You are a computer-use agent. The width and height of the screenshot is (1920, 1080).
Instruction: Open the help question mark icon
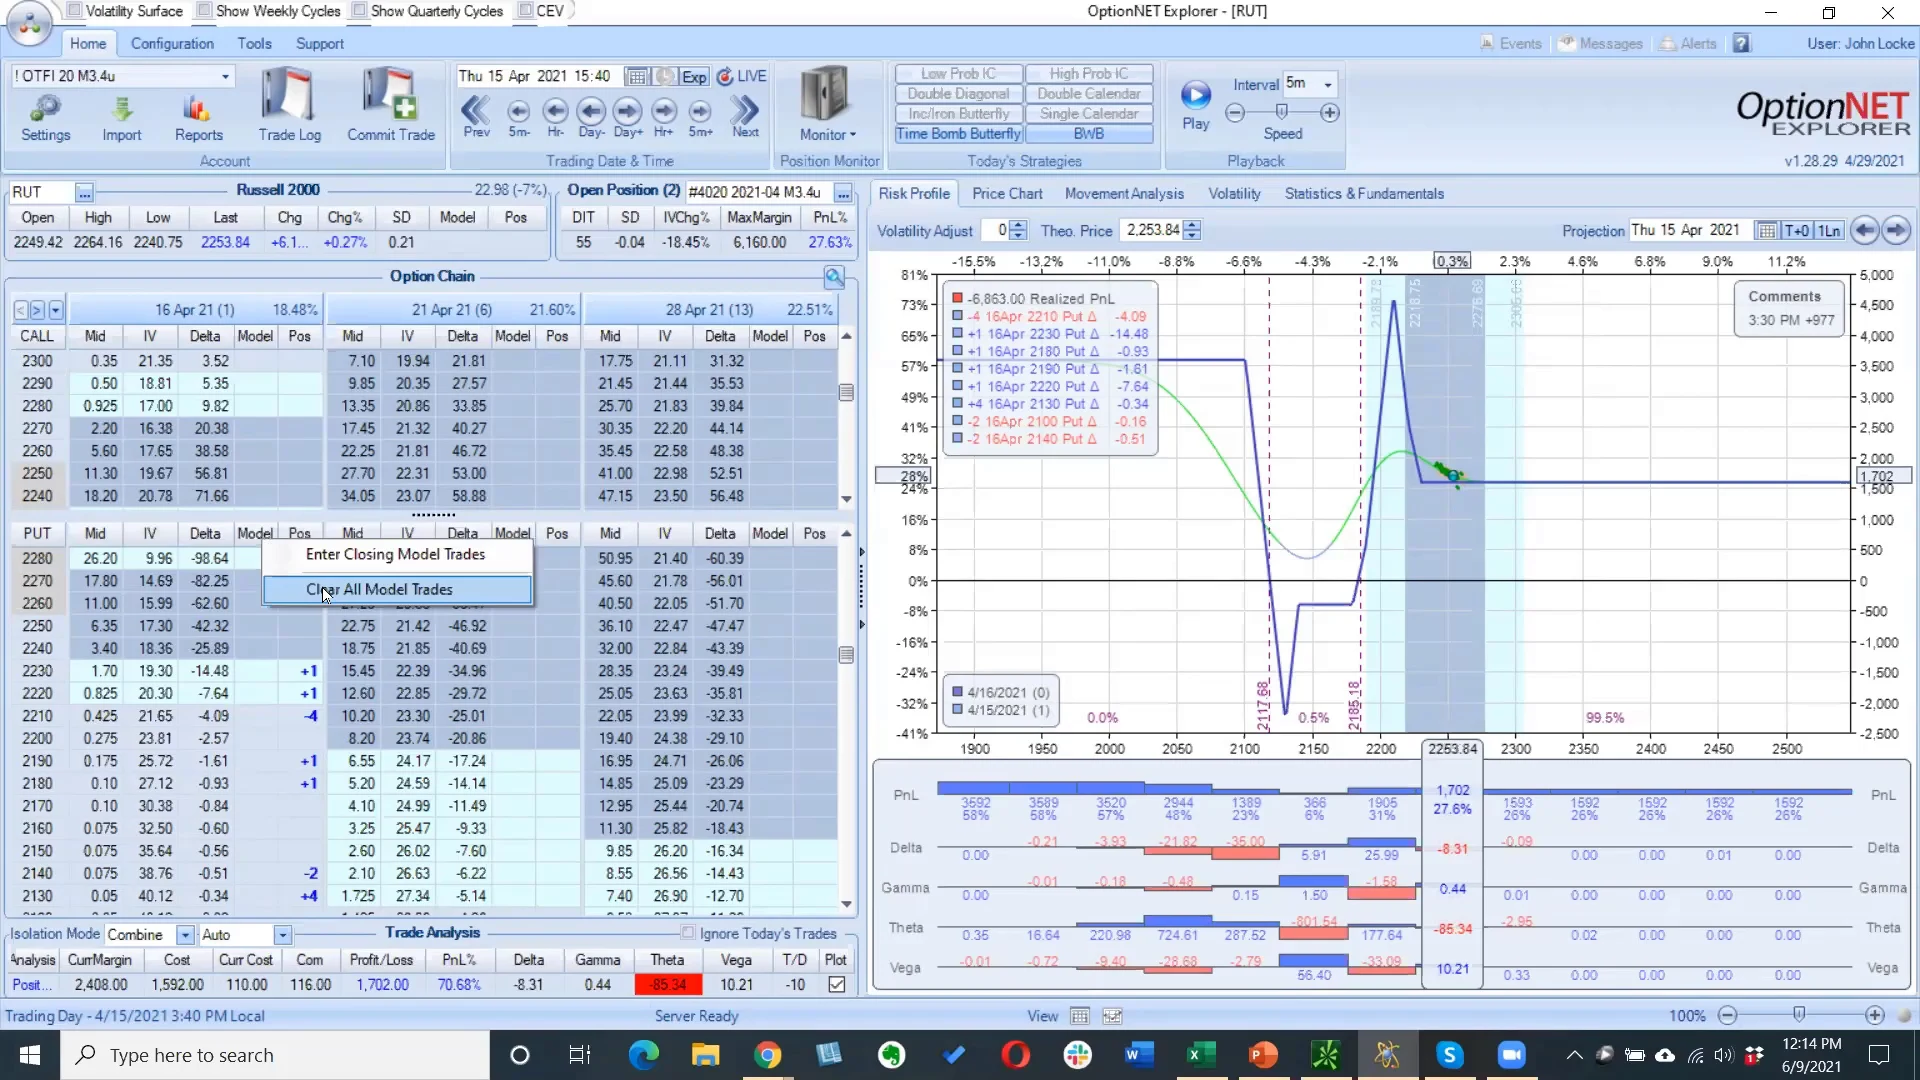(x=1742, y=43)
